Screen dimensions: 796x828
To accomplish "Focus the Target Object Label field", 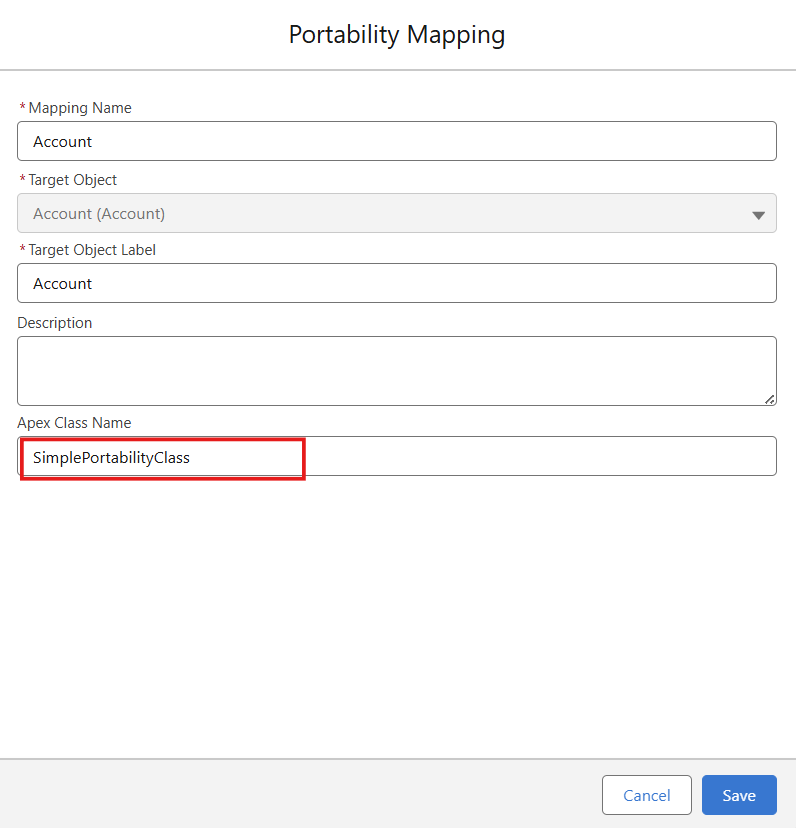I will click(x=396, y=283).
